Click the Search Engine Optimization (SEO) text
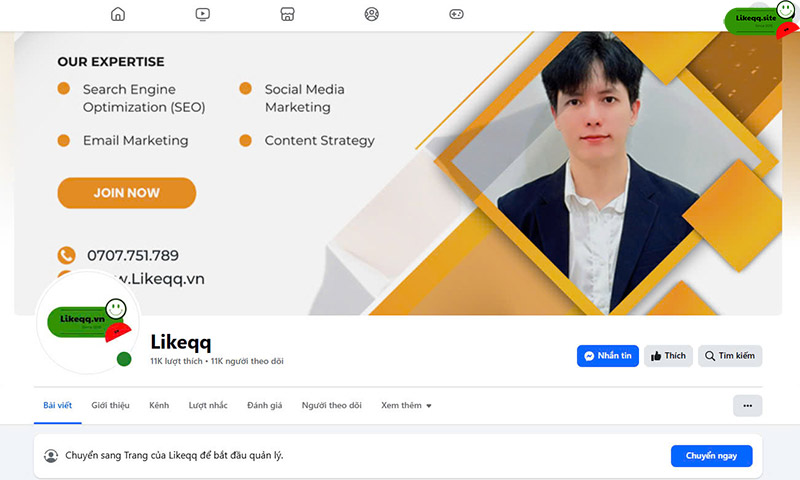Viewport: 800px width, 480px height. pyautogui.click(x=144, y=98)
